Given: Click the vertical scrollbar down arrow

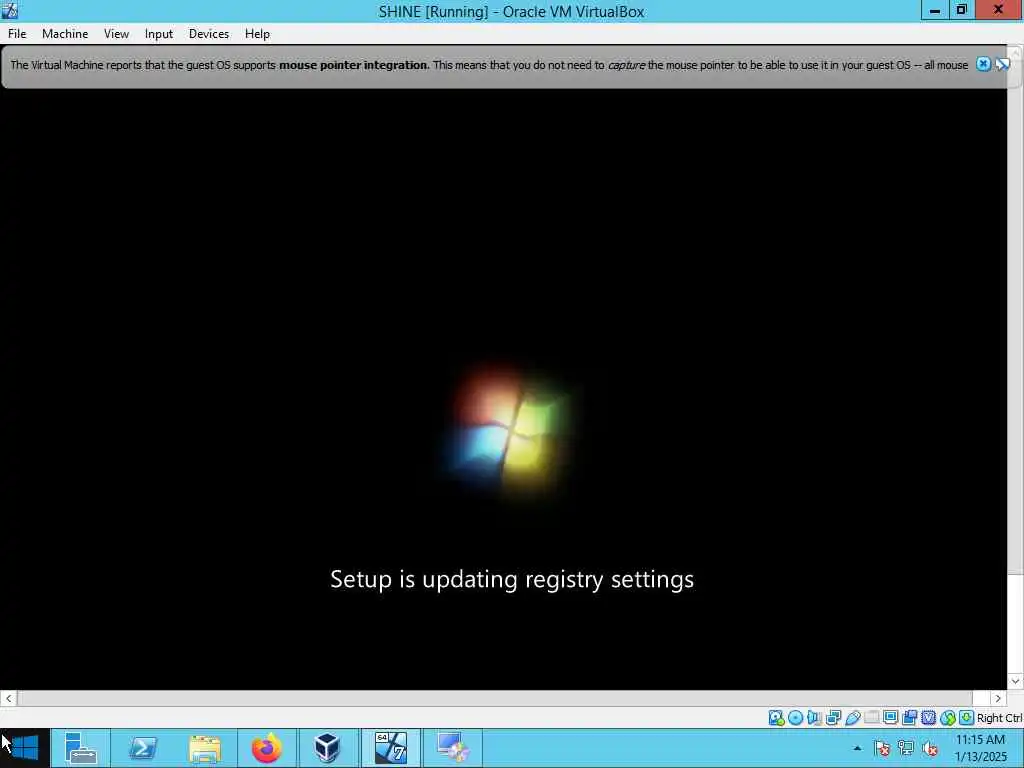Looking at the screenshot, I should tap(1015, 681).
